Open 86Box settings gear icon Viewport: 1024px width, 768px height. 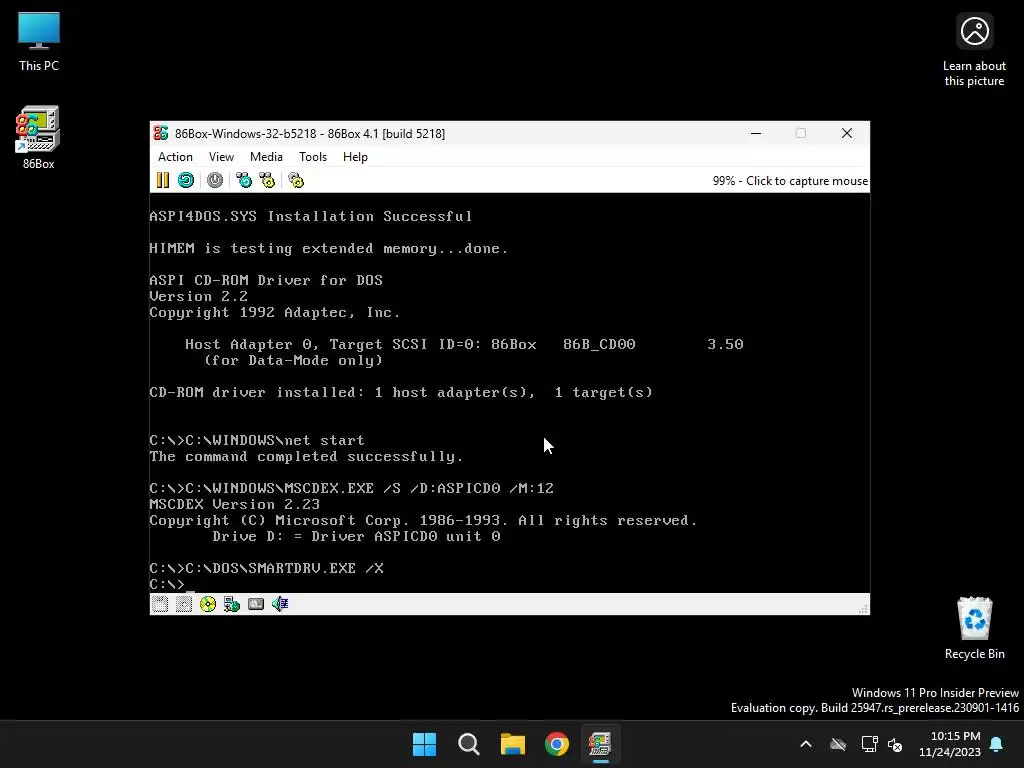point(296,180)
